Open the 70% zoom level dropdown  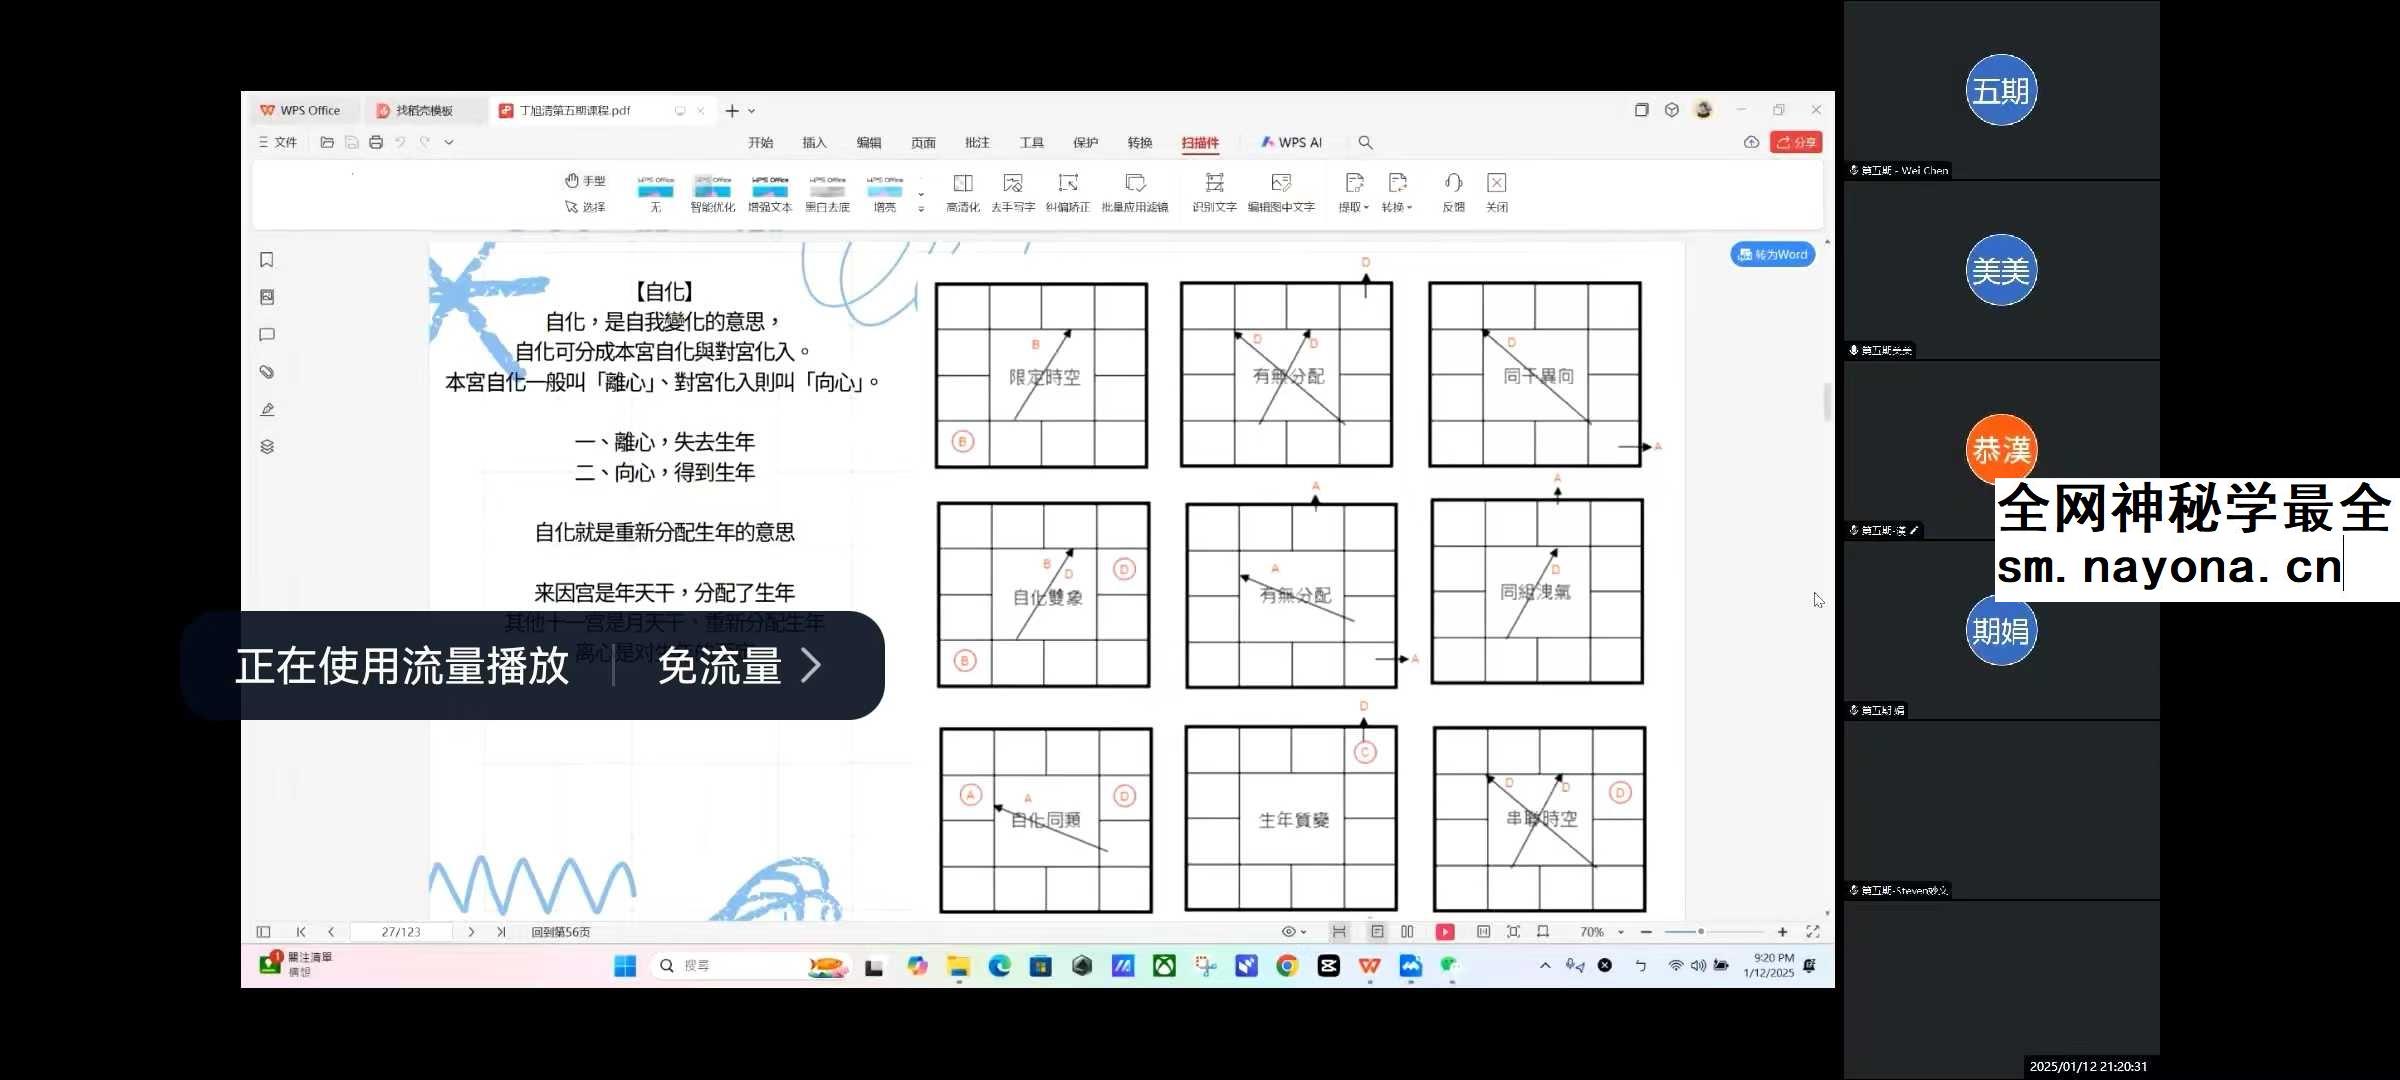1601,931
